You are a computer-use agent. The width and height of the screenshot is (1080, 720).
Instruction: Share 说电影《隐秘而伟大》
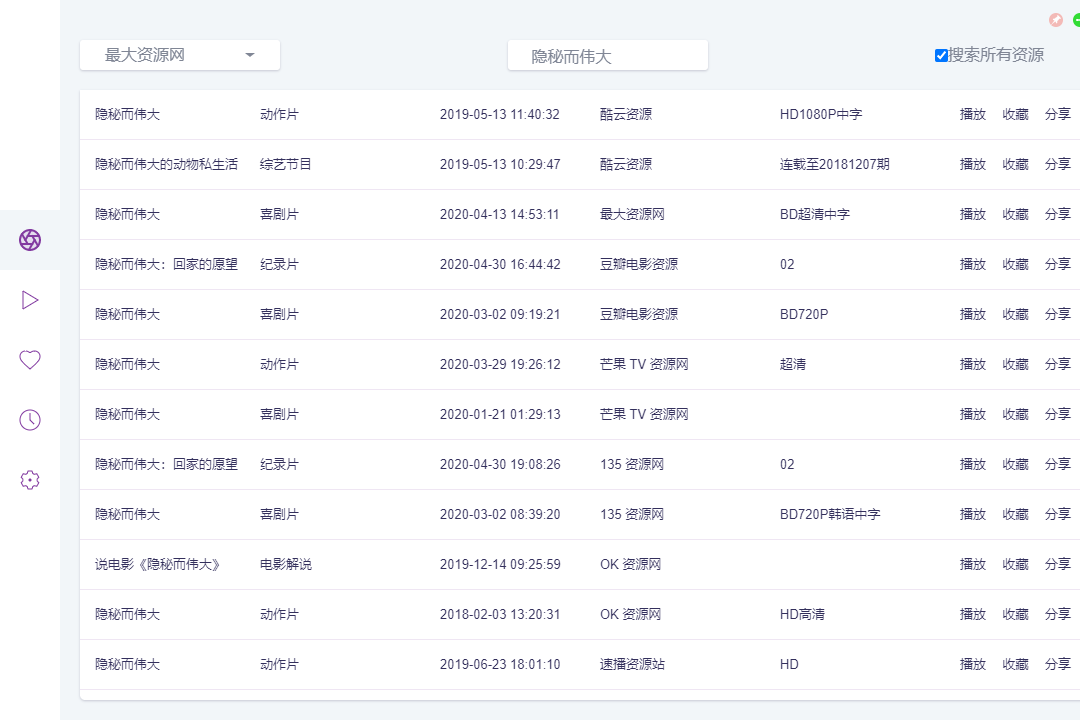coord(1057,564)
